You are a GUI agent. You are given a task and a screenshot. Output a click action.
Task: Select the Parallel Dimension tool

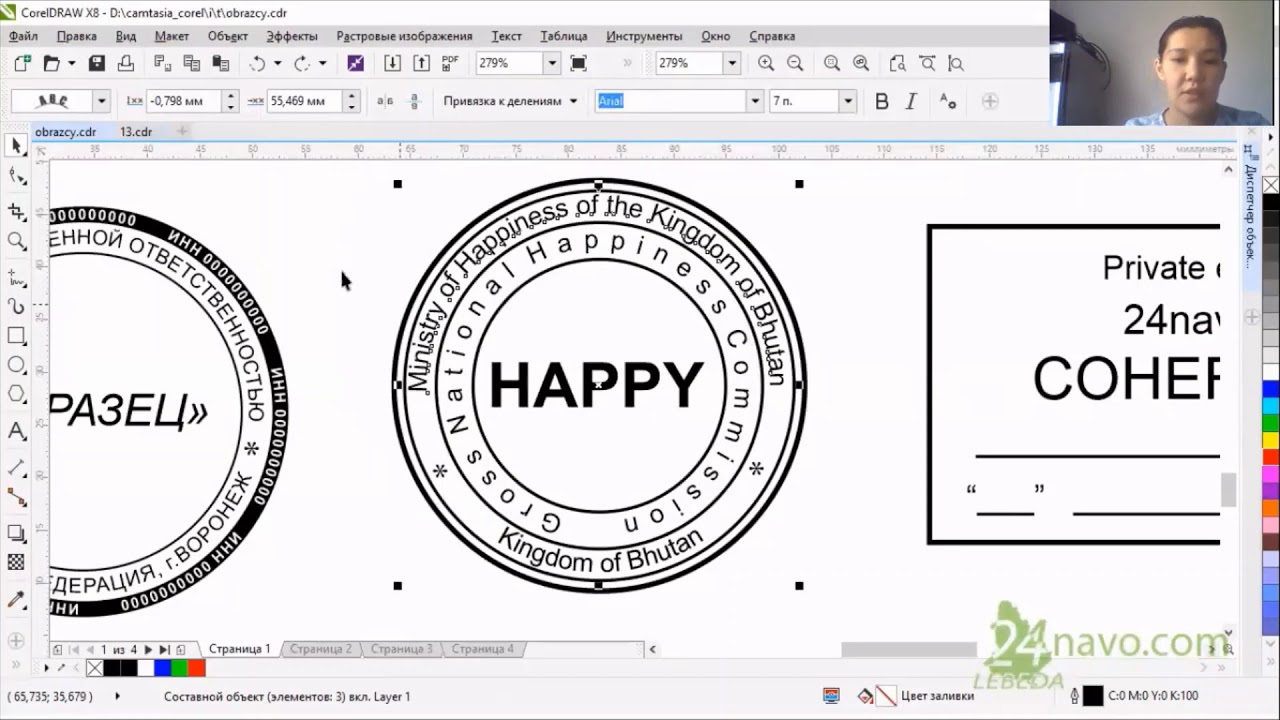(x=16, y=466)
